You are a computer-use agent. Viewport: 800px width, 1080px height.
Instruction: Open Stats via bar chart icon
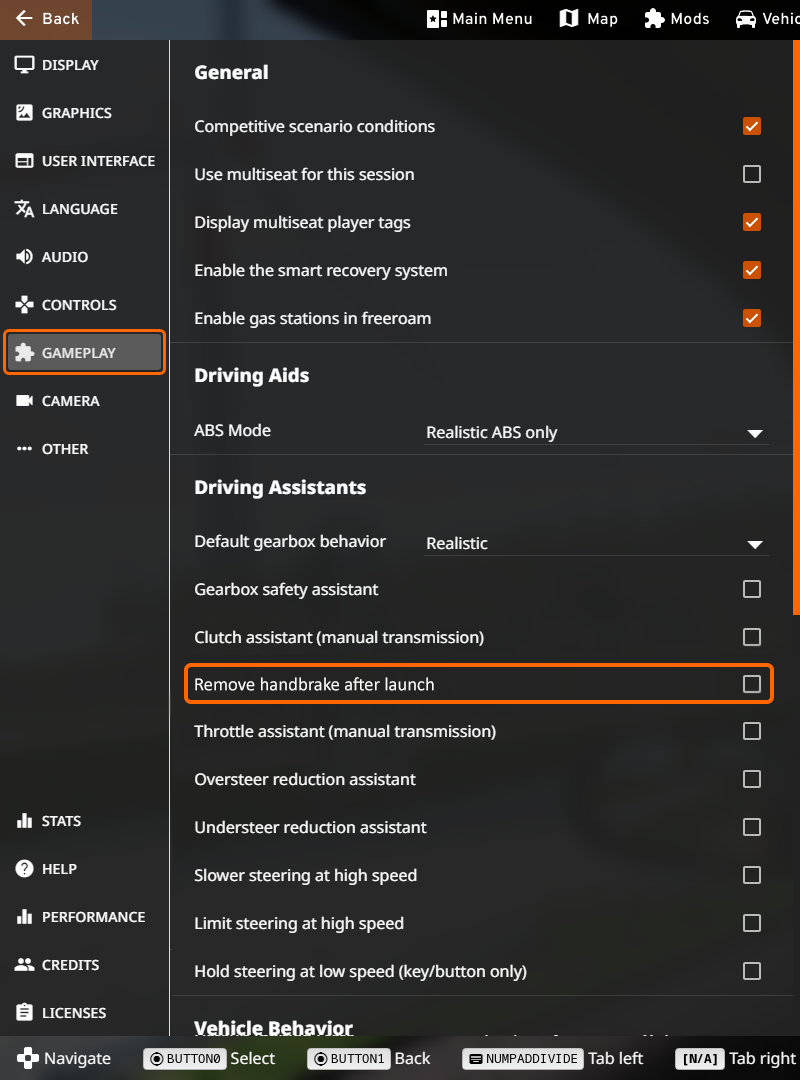click(25, 821)
